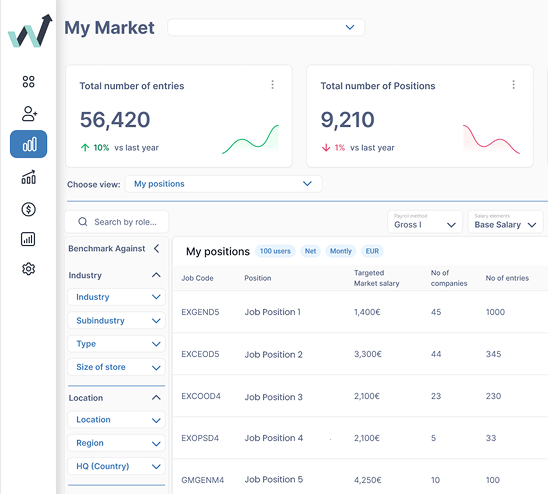Open the settings gear icon in sidebar

point(28,269)
